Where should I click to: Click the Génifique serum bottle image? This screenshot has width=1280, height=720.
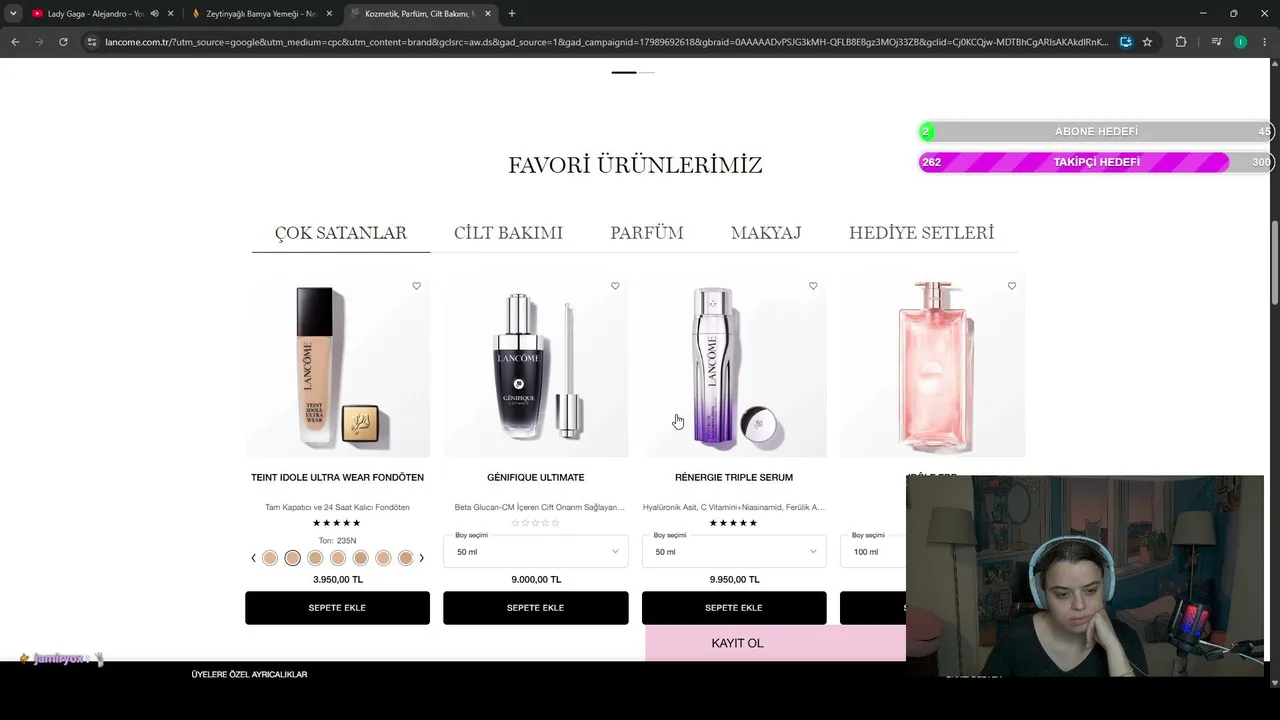(536, 366)
